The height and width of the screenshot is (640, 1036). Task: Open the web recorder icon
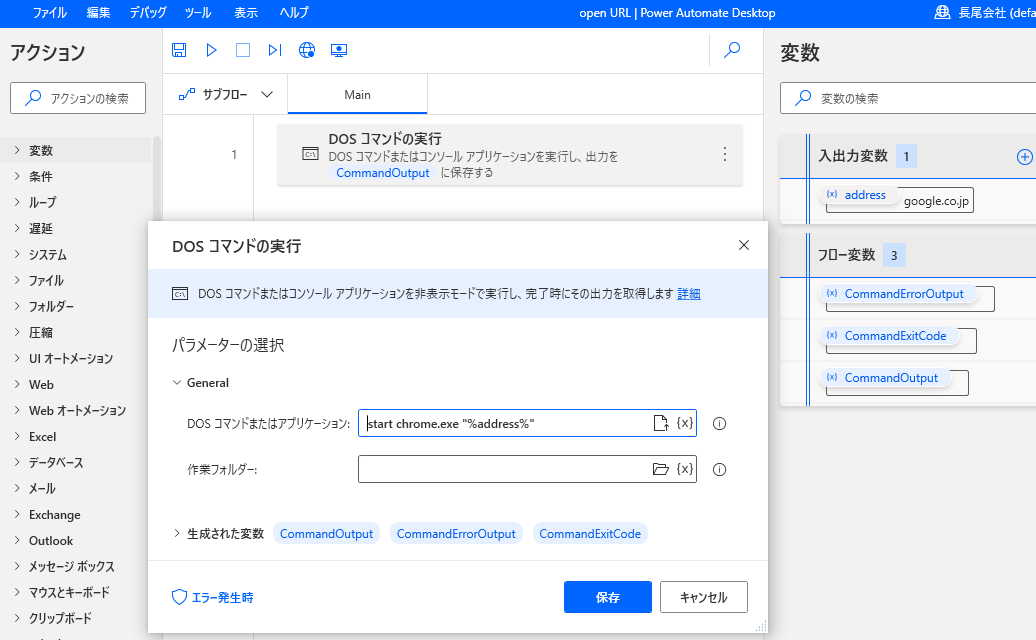pyautogui.click(x=307, y=49)
